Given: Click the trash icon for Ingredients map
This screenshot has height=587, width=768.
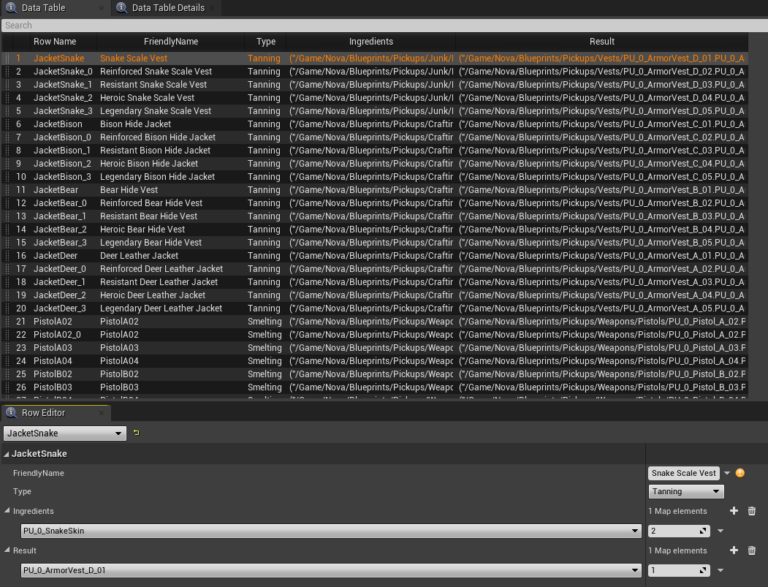Looking at the screenshot, I should coord(752,511).
